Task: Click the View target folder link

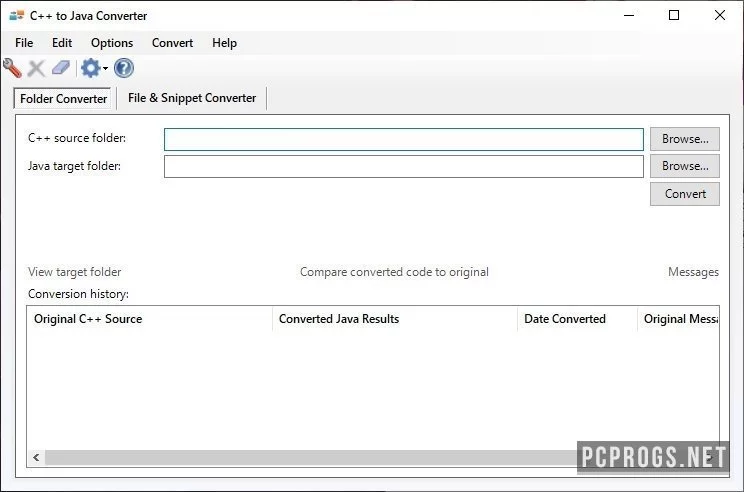Action: click(x=74, y=272)
